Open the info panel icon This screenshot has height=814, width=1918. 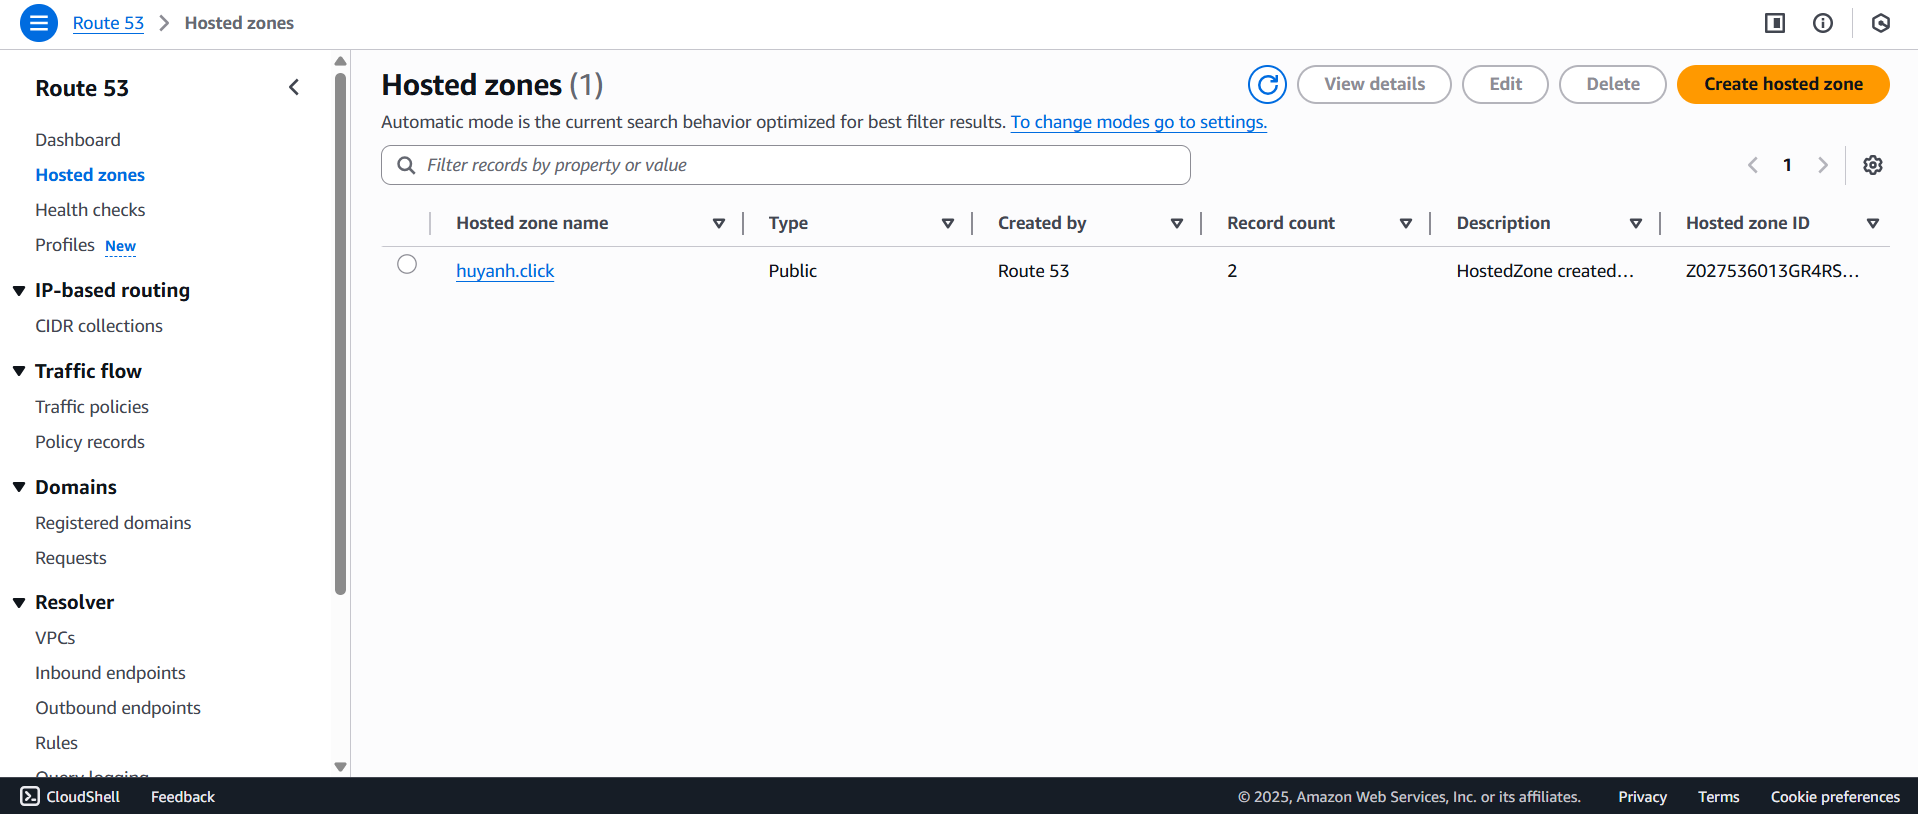click(1823, 23)
